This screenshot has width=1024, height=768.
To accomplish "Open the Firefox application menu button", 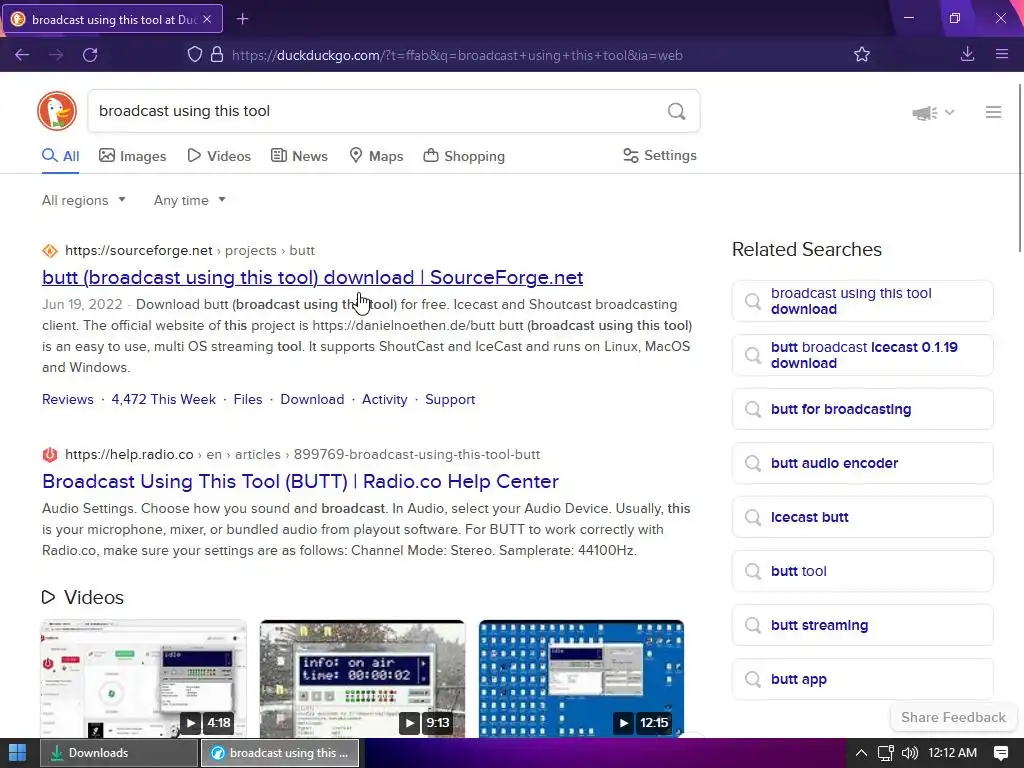I will click(x=1002, y=55).
